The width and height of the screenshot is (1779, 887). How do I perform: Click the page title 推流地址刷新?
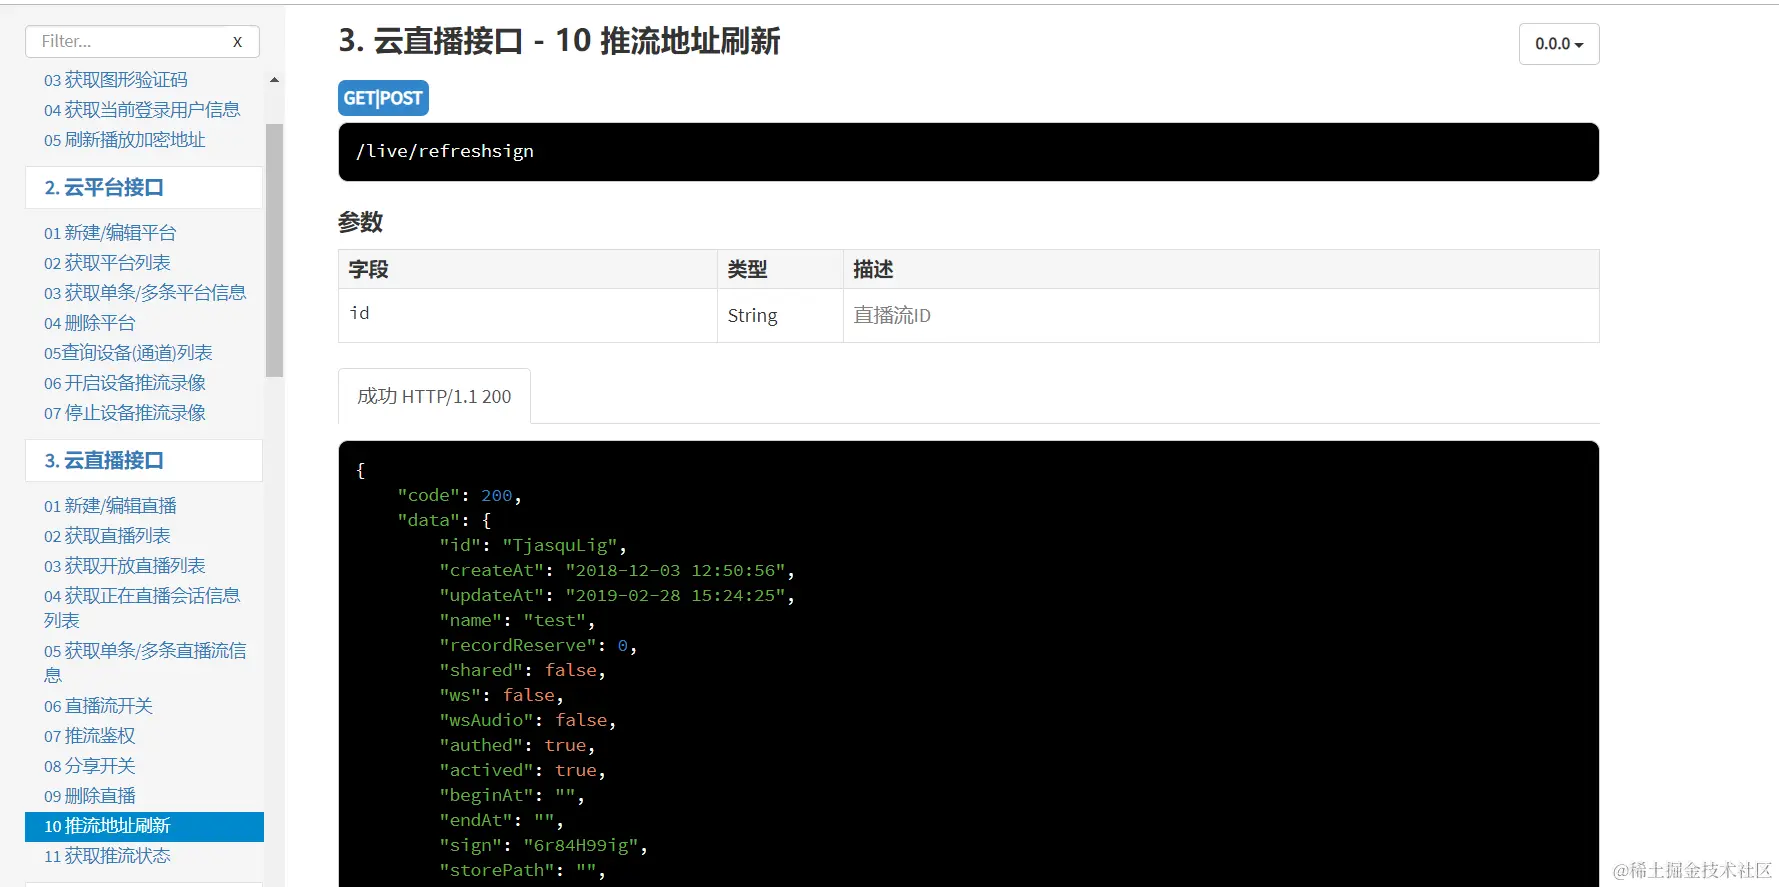[690, 41]
